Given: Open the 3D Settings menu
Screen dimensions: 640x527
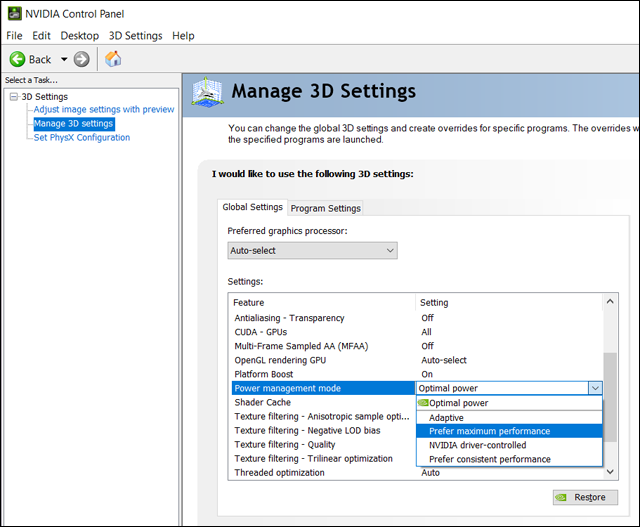Looking at the screenshot, I should [x=136, y=36].
